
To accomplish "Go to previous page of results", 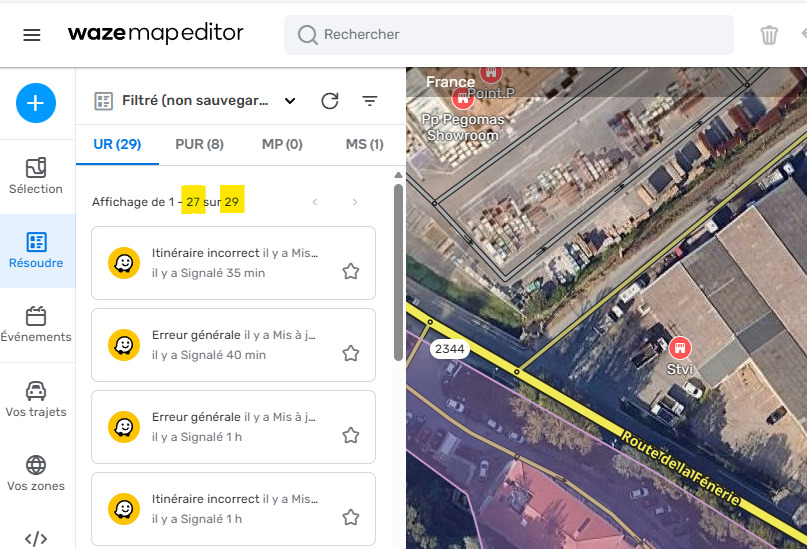I will click(x=315, y=202).
